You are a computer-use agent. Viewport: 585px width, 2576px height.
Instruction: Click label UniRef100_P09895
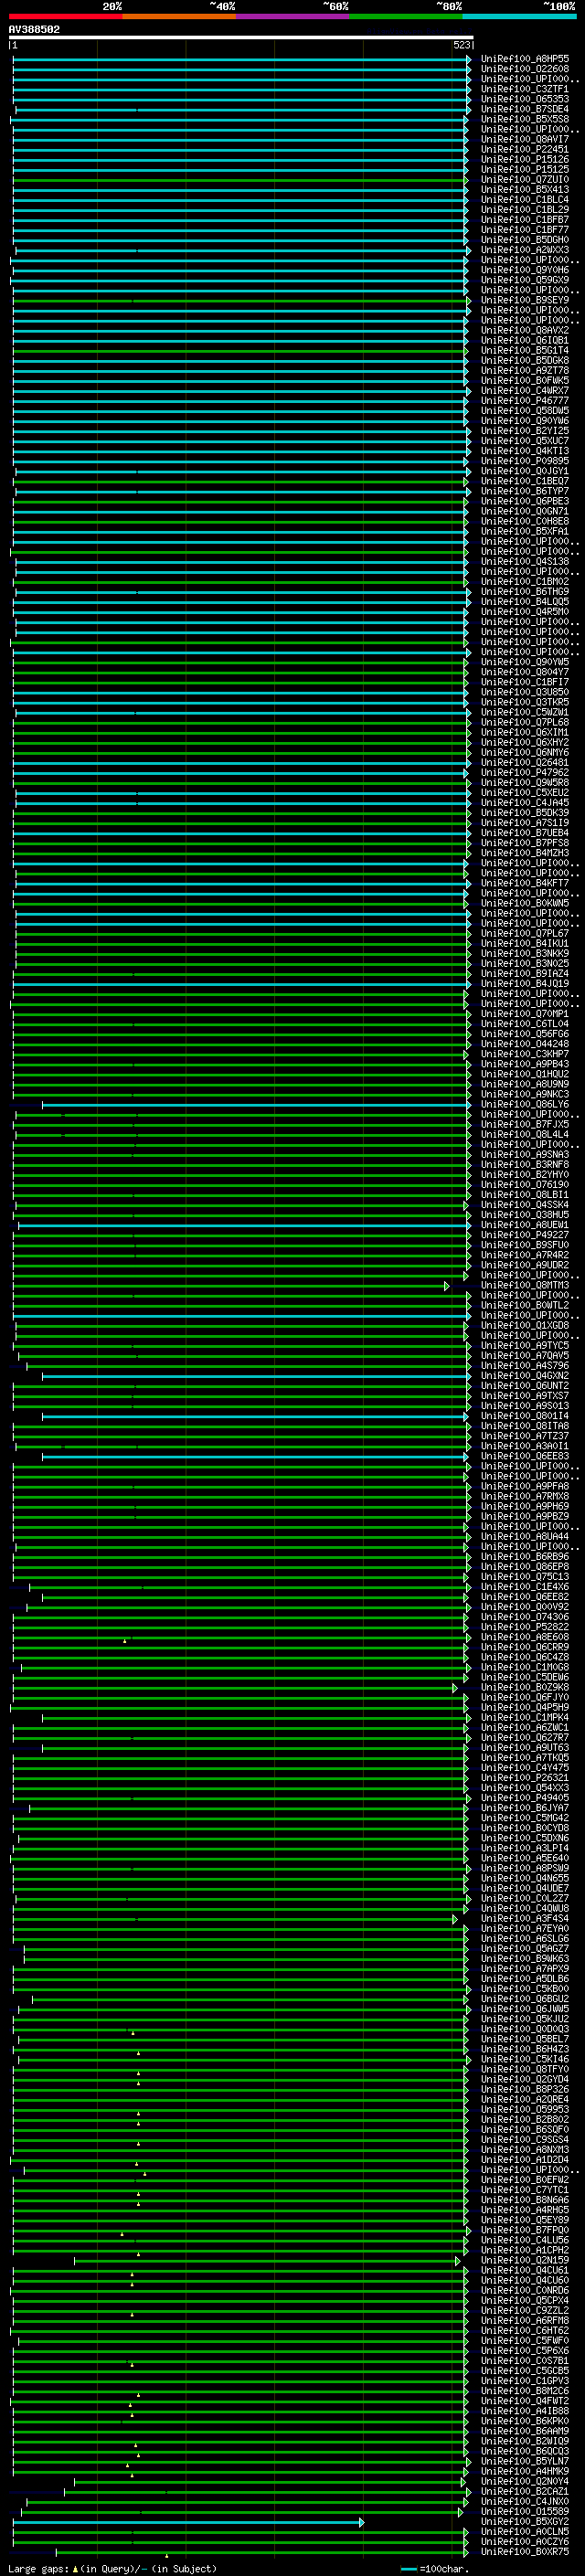click(x=525, y=461)
